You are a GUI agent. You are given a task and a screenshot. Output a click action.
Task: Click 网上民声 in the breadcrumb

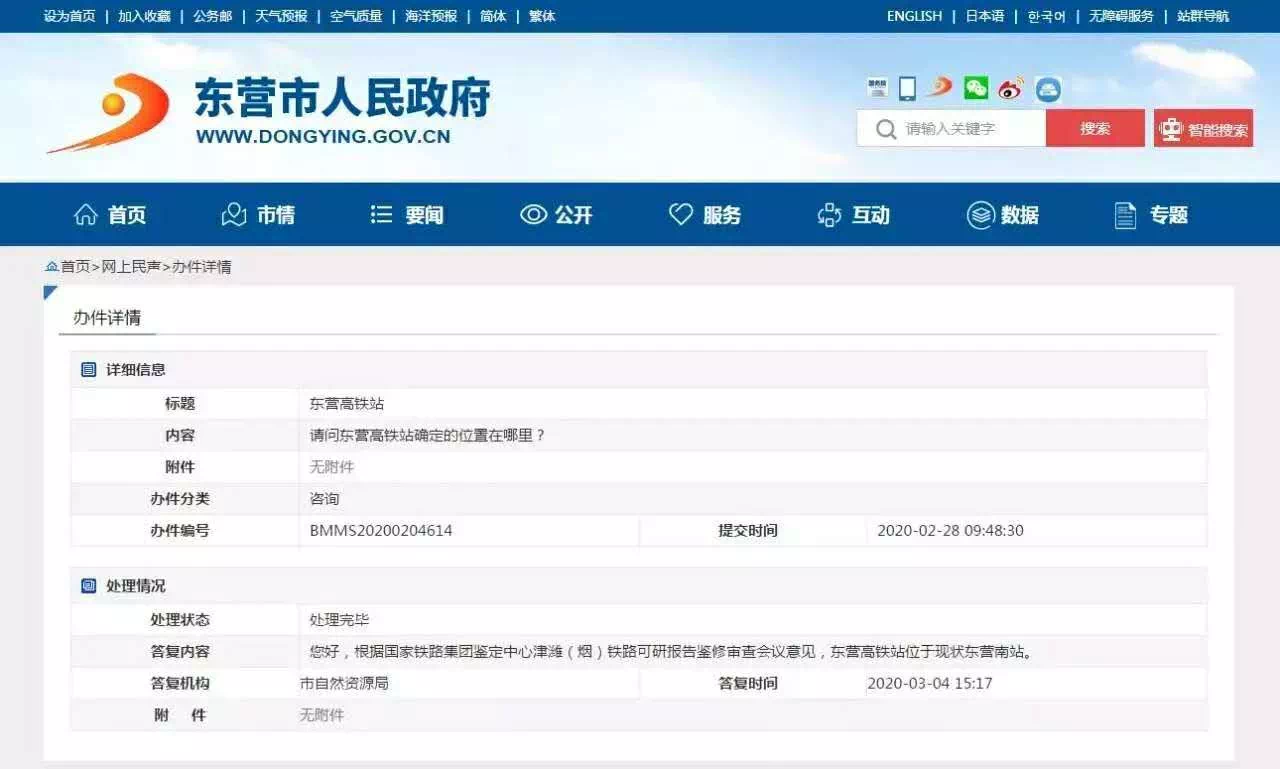(131, 267)
